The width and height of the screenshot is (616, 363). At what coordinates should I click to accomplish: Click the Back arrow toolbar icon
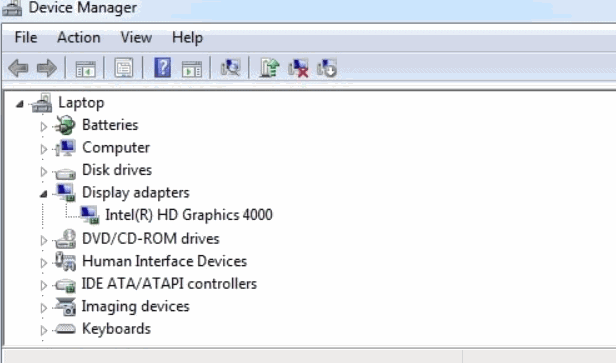pos(18,68)
